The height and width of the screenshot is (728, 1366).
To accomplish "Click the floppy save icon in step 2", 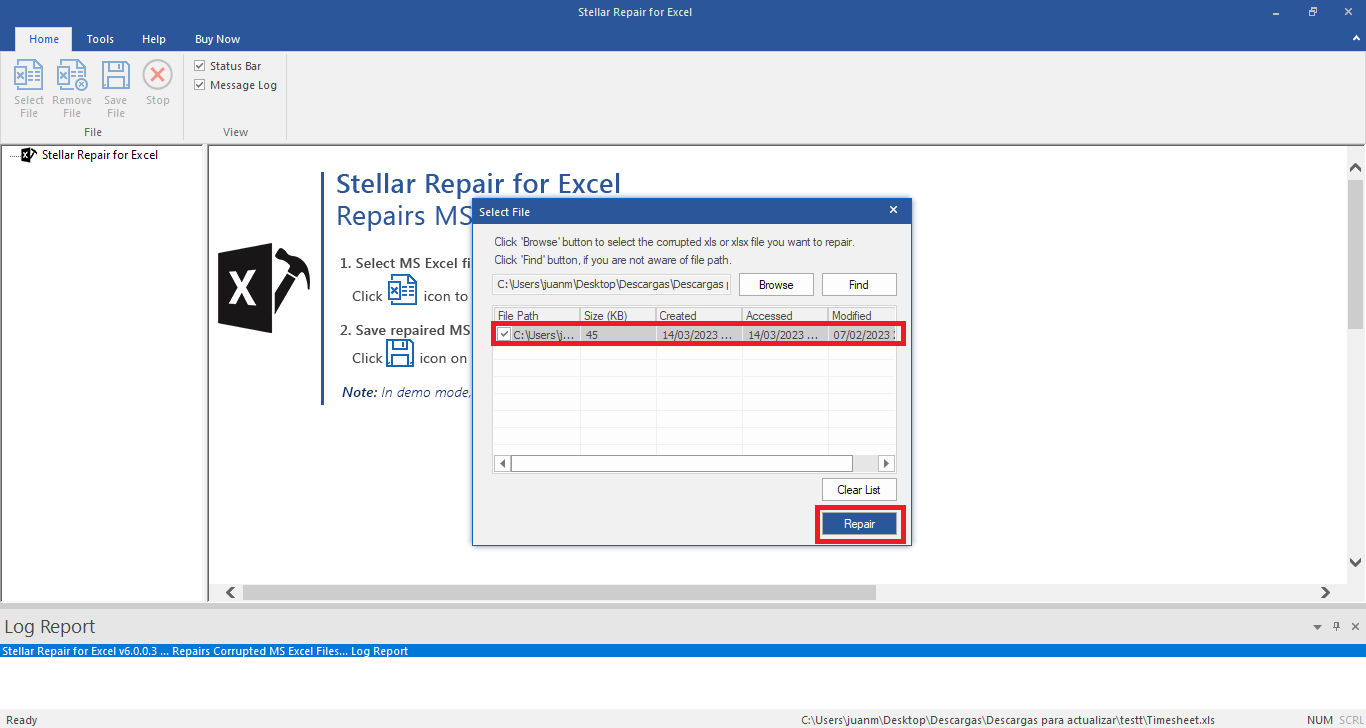I will pos(400,353).
